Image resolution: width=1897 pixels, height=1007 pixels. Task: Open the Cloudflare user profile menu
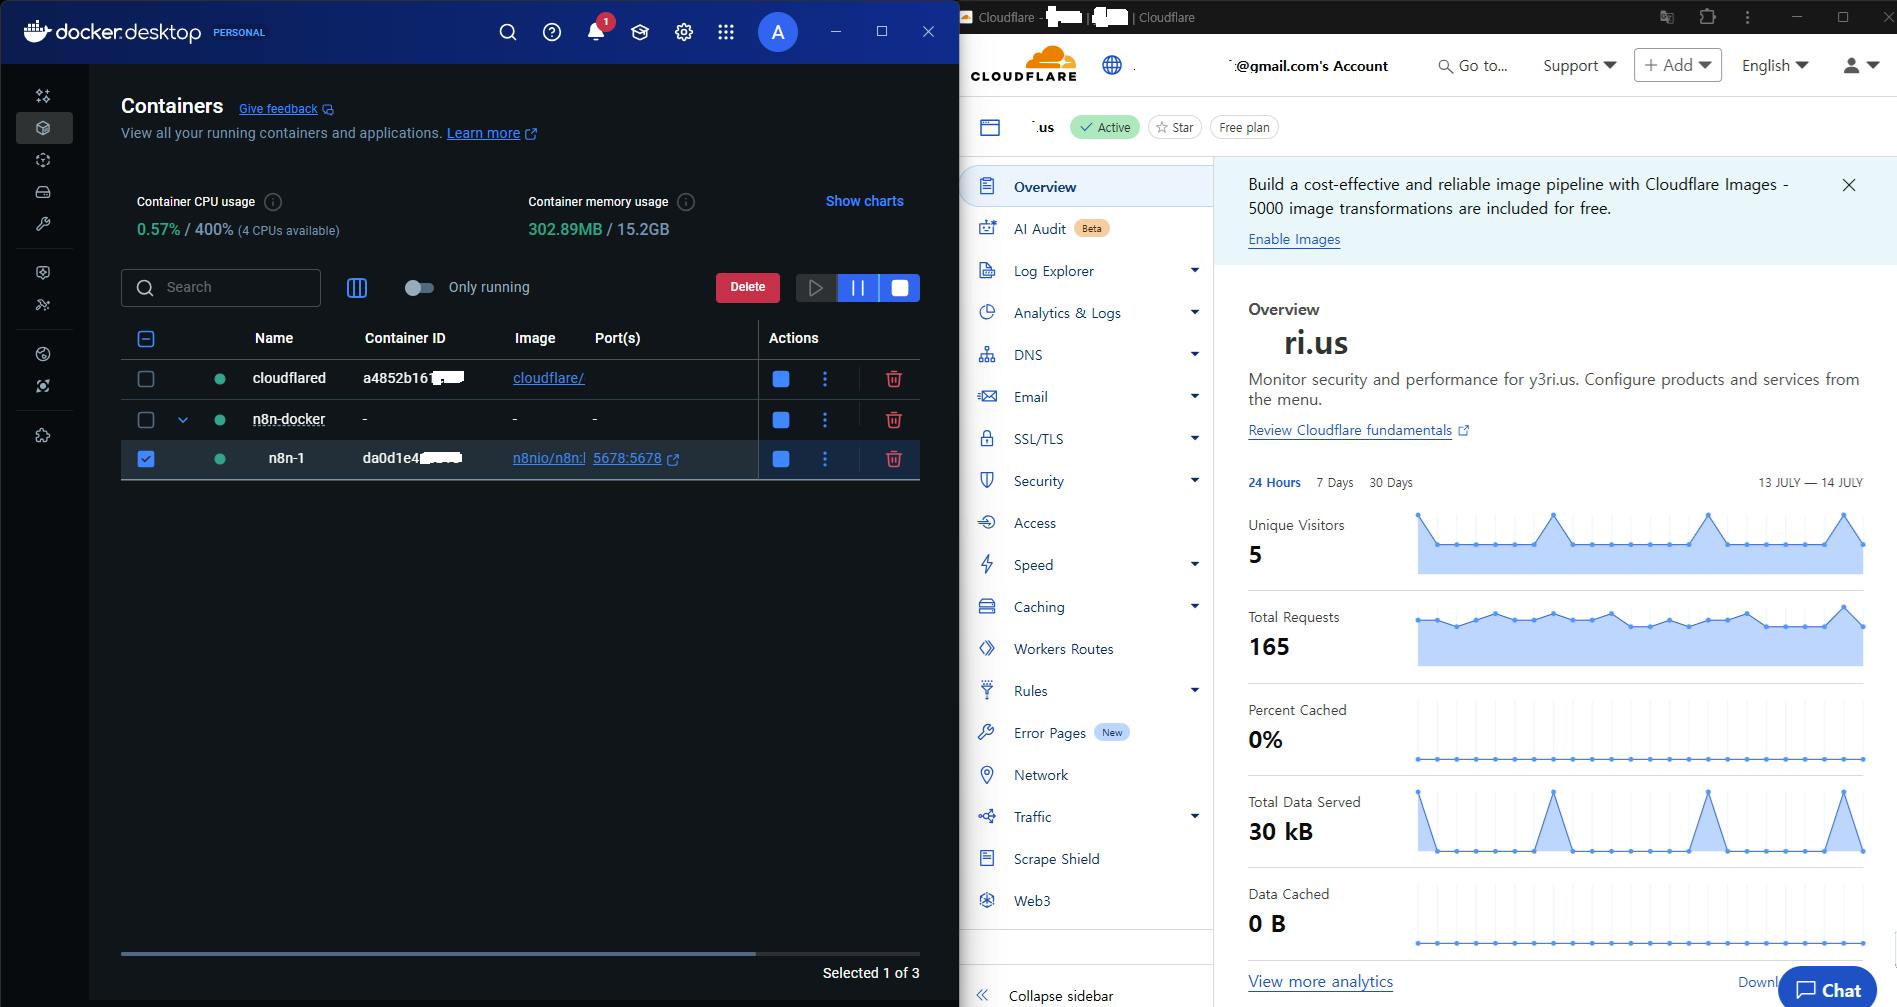[x=1861, y=65]
